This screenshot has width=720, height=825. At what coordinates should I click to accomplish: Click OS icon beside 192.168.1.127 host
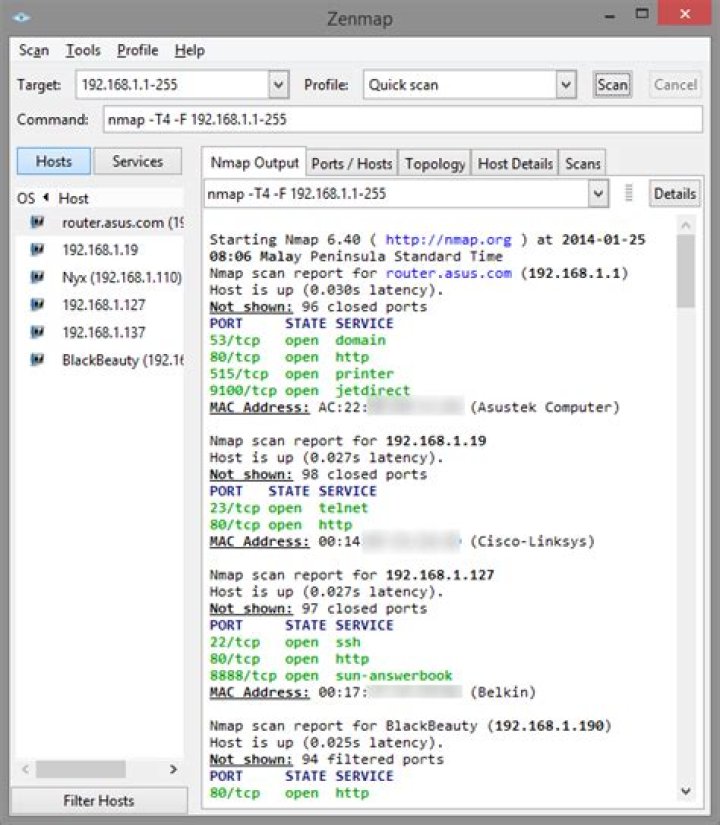pos(37,304)
